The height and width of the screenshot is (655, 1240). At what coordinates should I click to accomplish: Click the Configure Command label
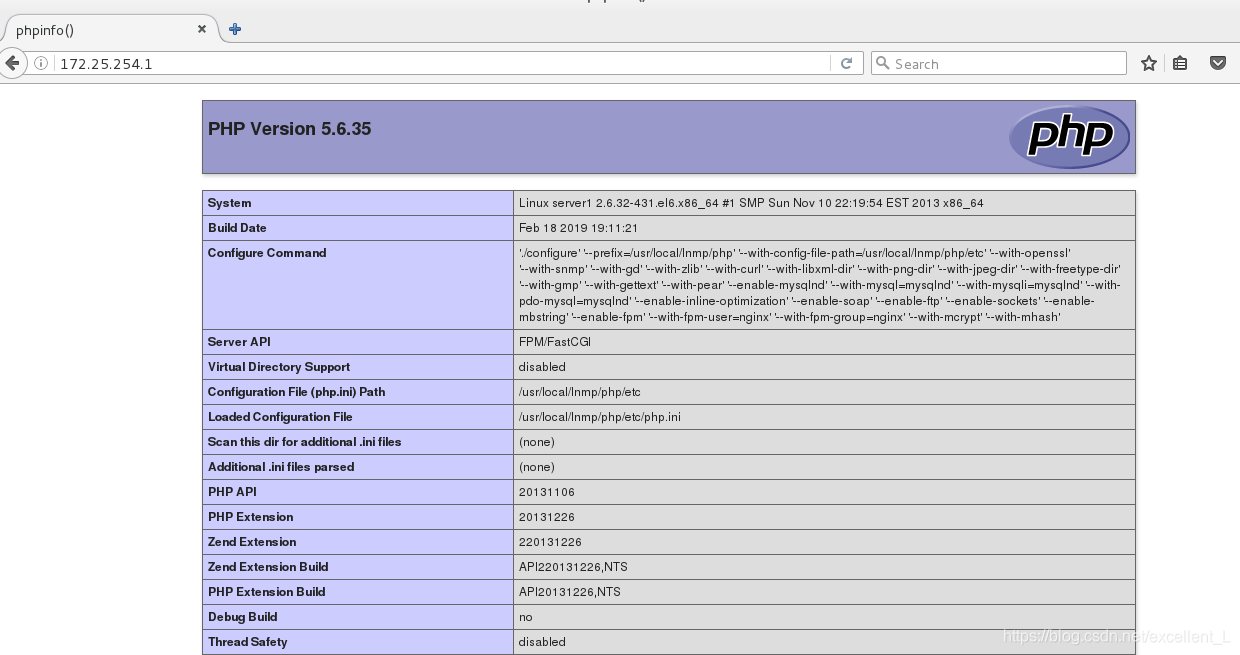pyautogui.click(x=267, y=253)
